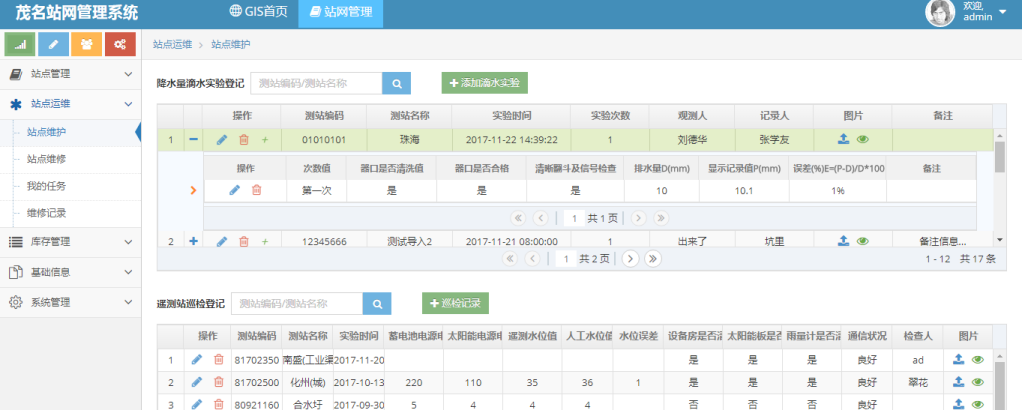Click the 遥测站巡检登记 search input field
Viewport: 1022px width, 410px height.
point(296,303)
